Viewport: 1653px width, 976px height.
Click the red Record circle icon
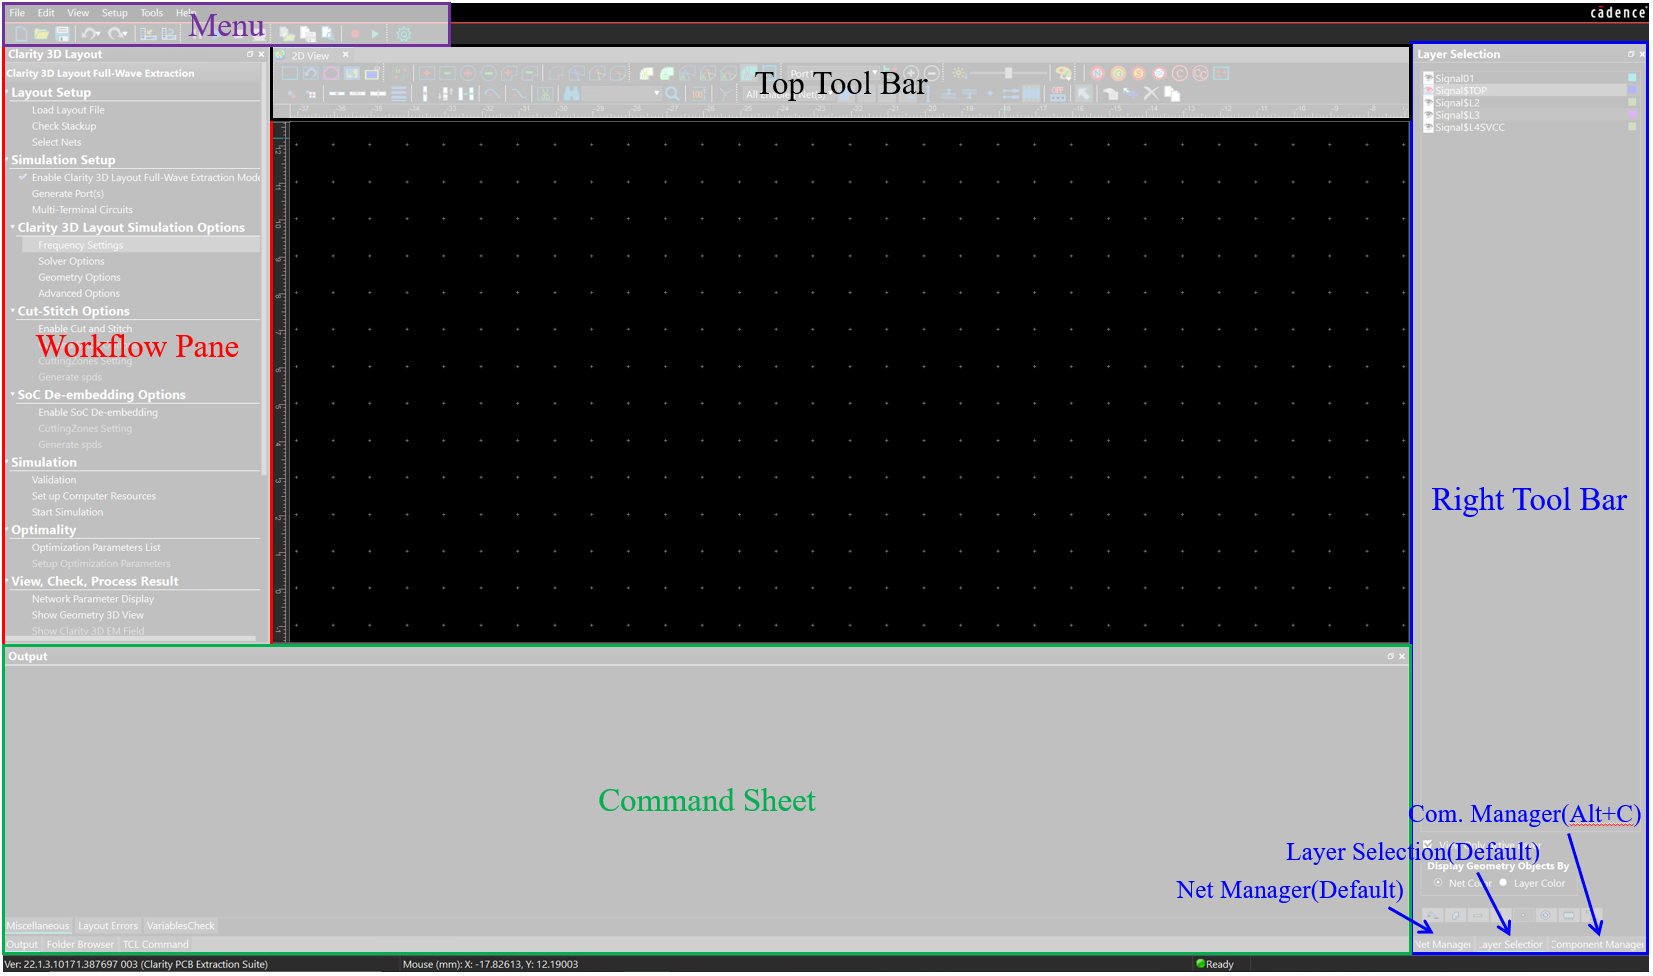(355, 34)
